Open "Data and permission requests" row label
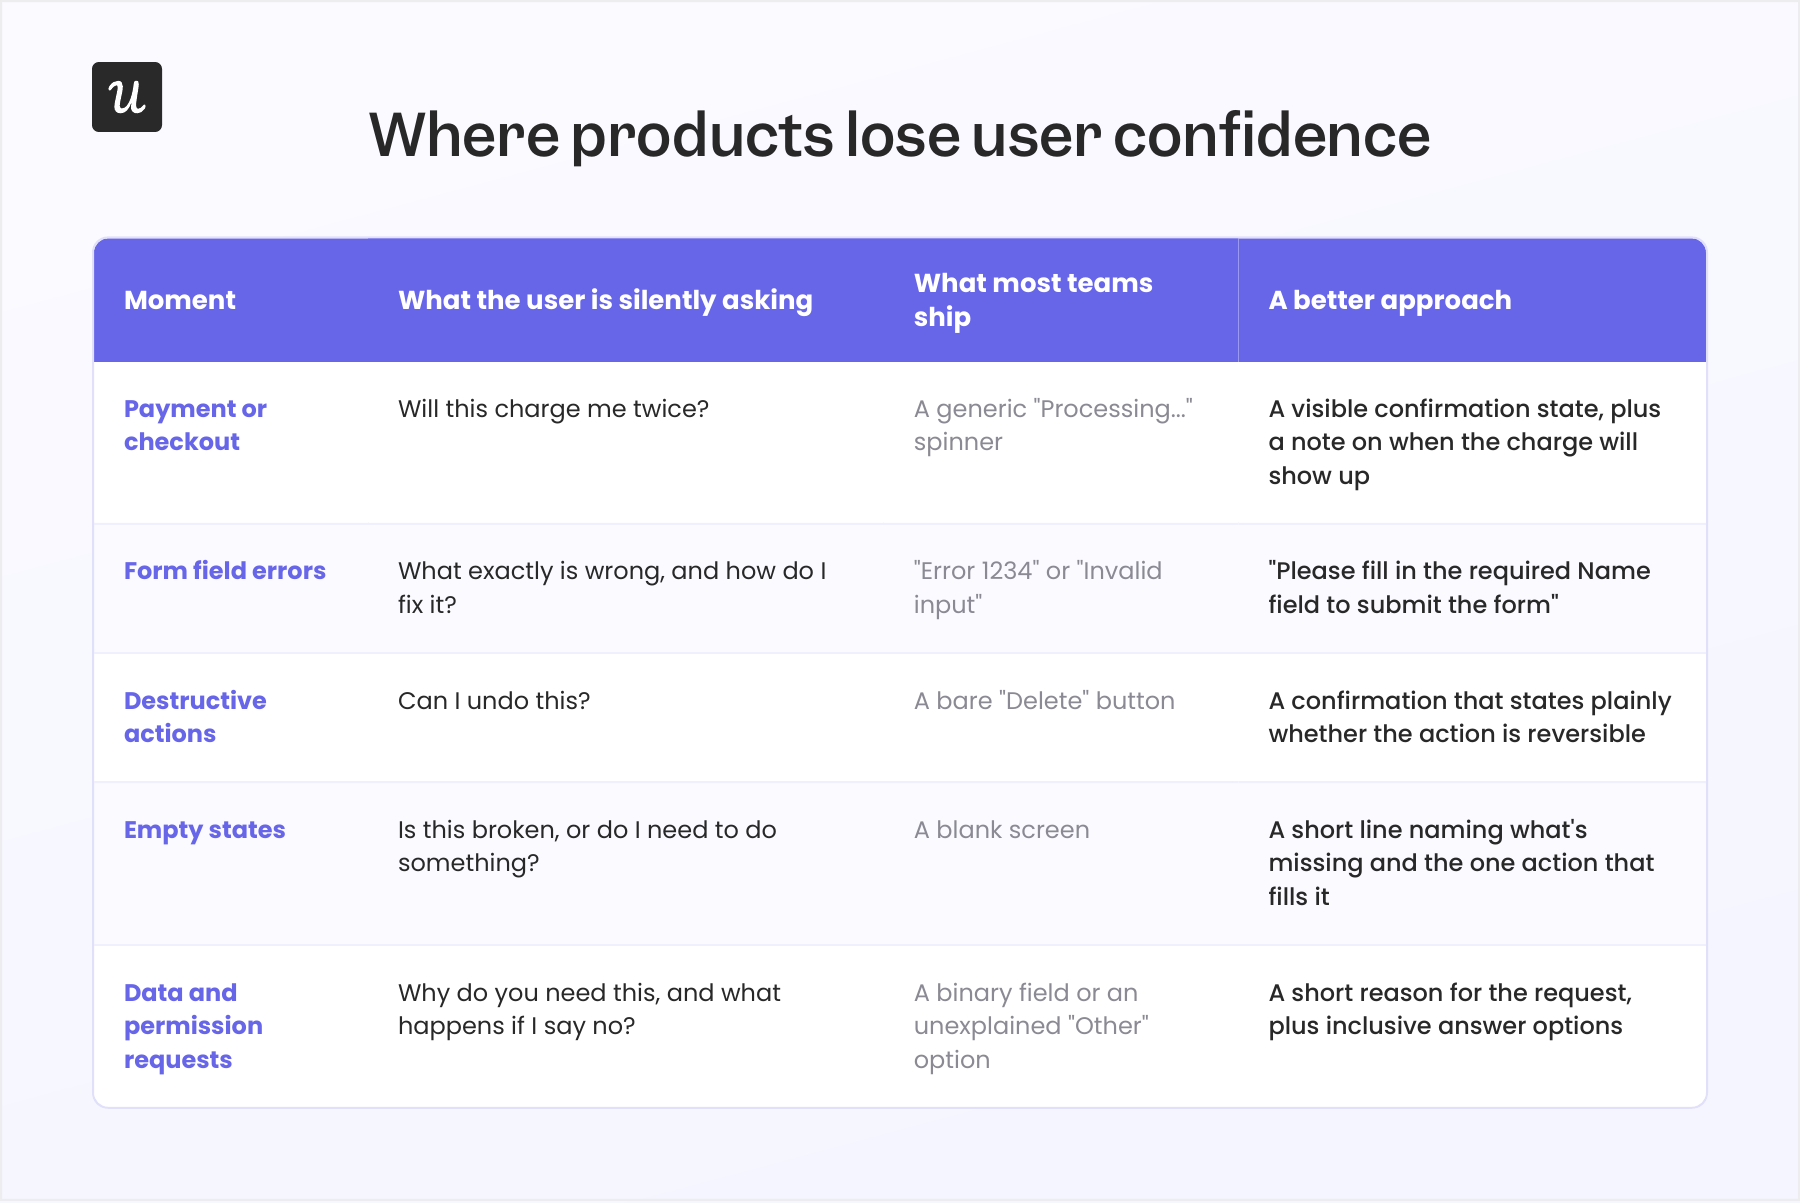 tap(193, 1026)
